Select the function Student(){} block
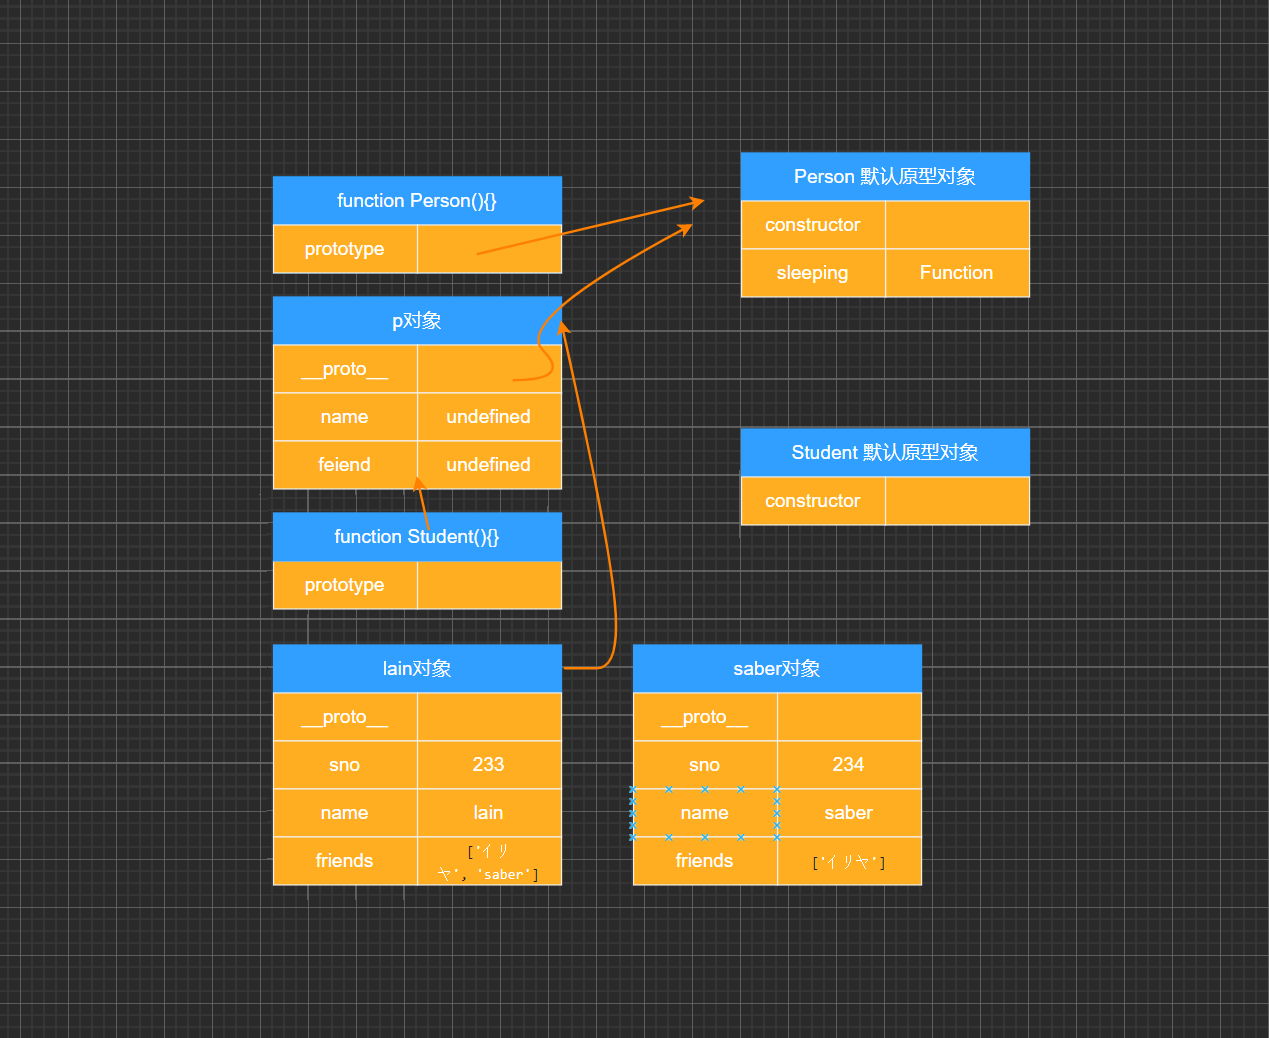Viewport: 1269px width, 1038px height. click(x=417, y=537)
